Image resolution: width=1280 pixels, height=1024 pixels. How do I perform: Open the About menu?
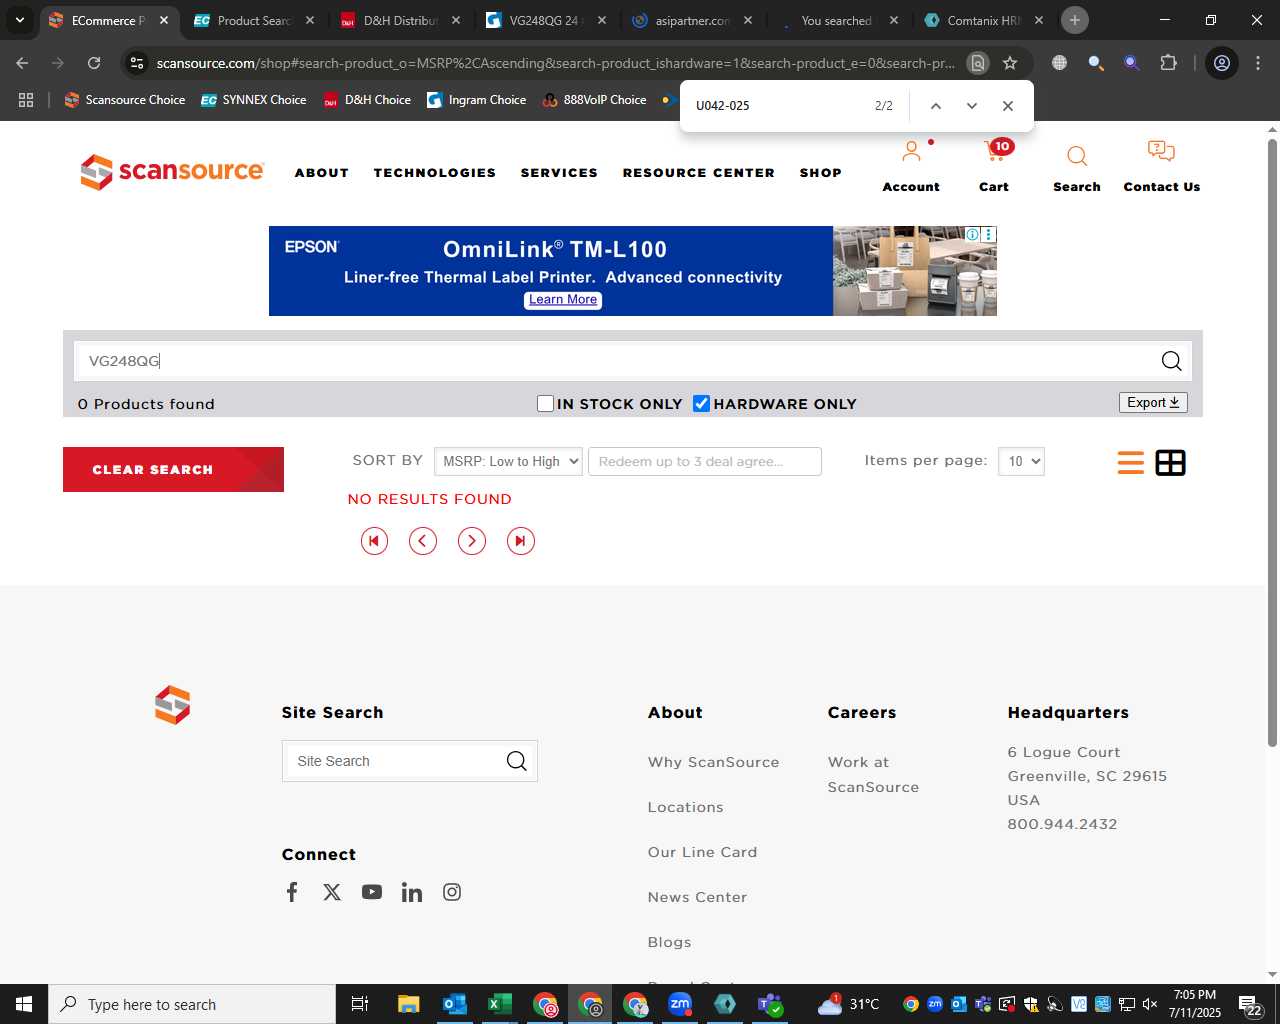tap(322, 173)
